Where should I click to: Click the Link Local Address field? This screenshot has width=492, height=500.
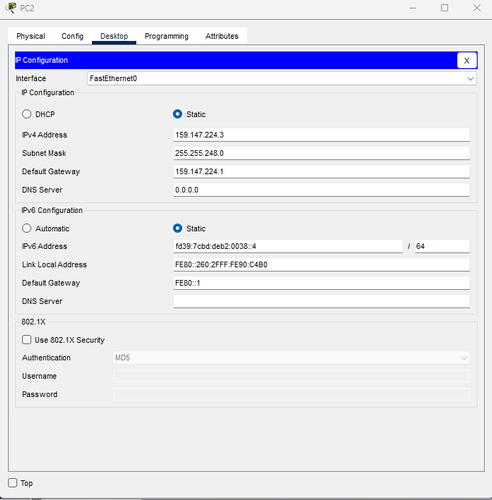pyautogui.click(x=321, y=265)
